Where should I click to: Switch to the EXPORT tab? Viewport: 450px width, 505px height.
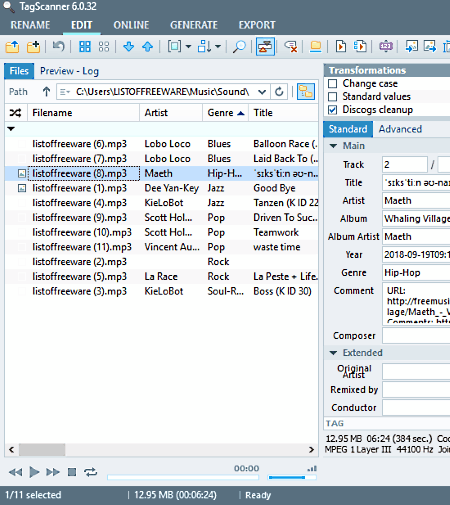[x=257, y=25]
